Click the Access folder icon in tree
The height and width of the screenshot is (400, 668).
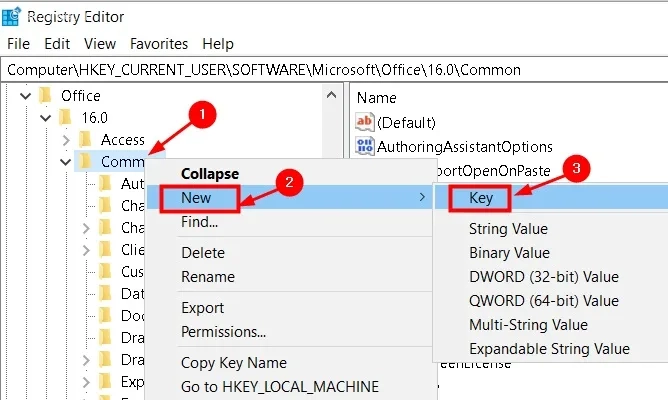pyautogui.click(x=85, y=140)
